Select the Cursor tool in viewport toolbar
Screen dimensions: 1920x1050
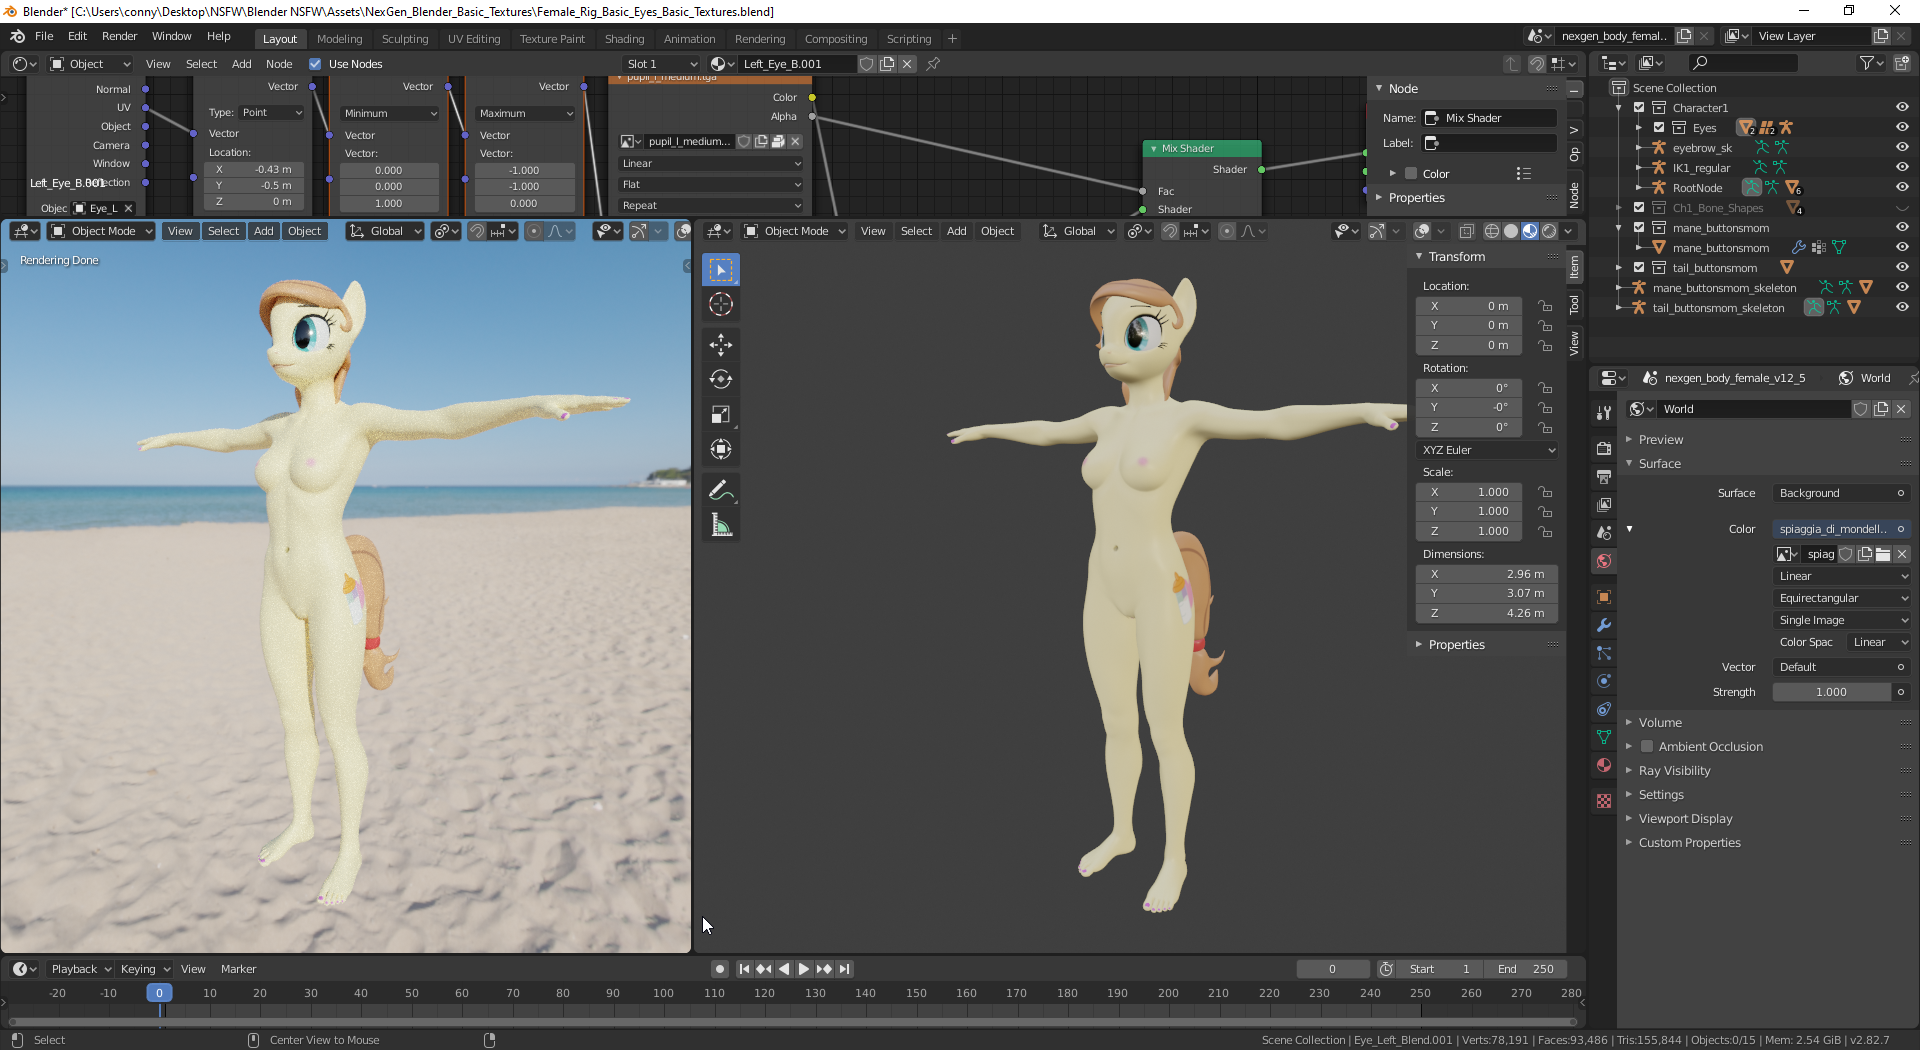pyautogui.click(x=721, y=305)
